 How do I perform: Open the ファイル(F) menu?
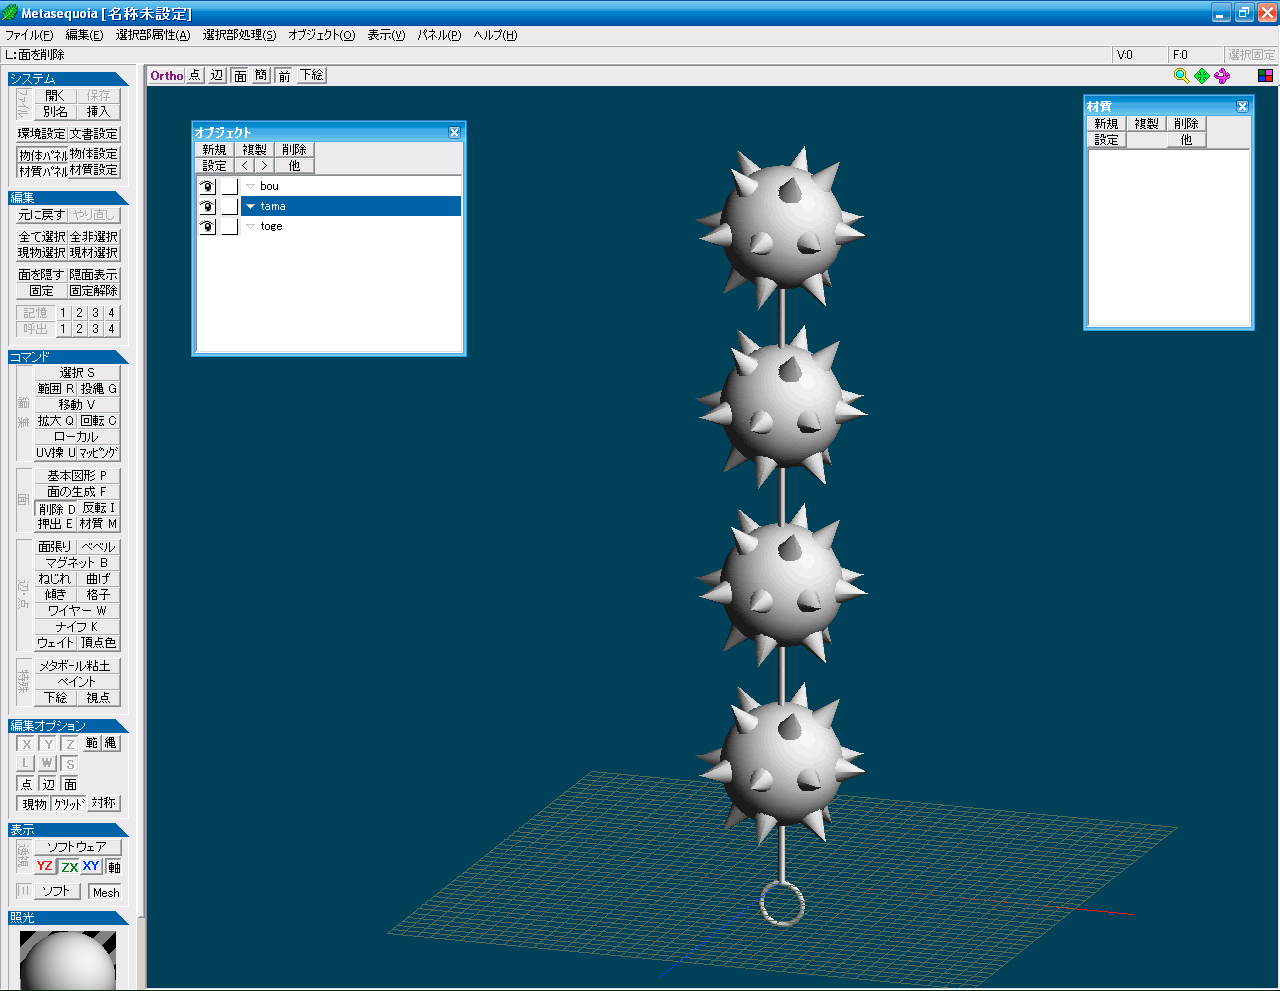pyautogui.click(x=29, y=35)
